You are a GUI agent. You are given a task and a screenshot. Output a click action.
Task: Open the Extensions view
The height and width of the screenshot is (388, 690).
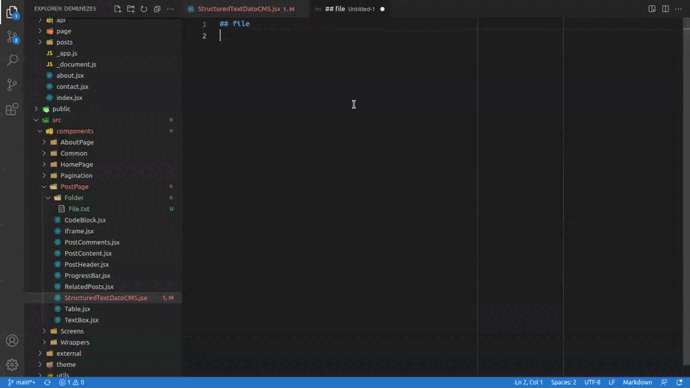[x=12, y=109]
